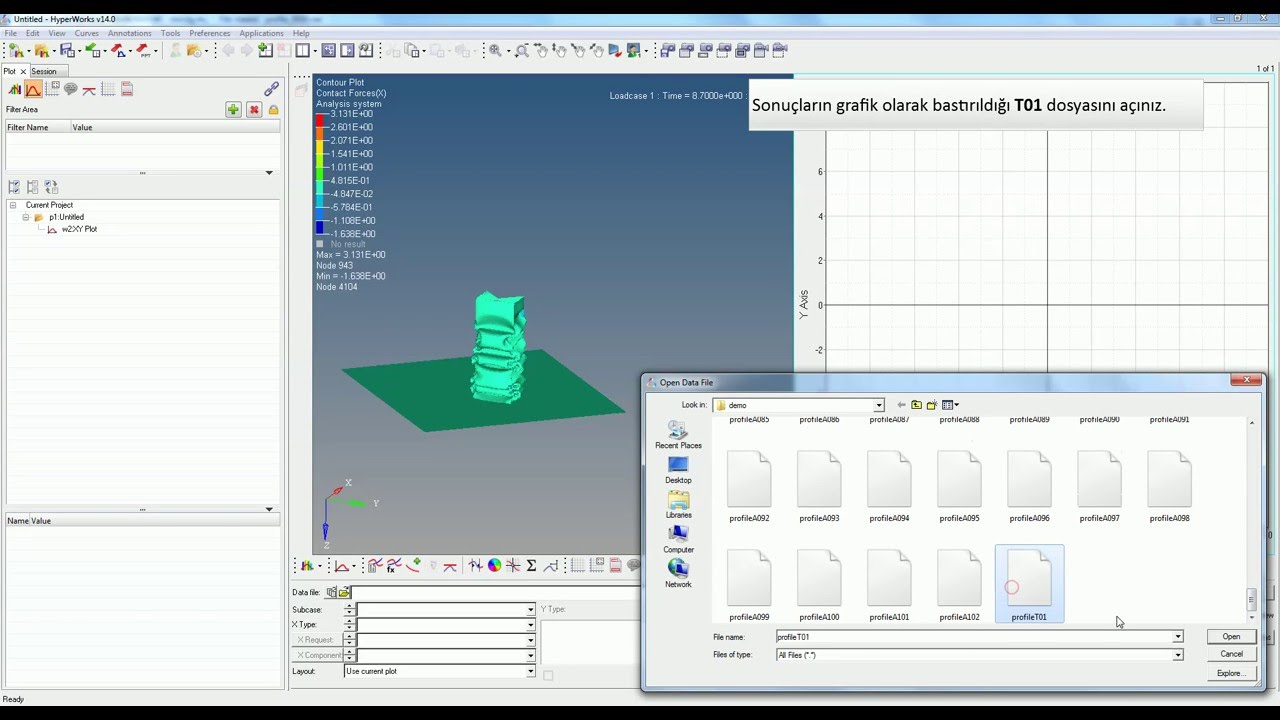The image size is (1280, 720).
Task: Click the colorful palette icon in bottom toolbar
Action: point(494,566)
